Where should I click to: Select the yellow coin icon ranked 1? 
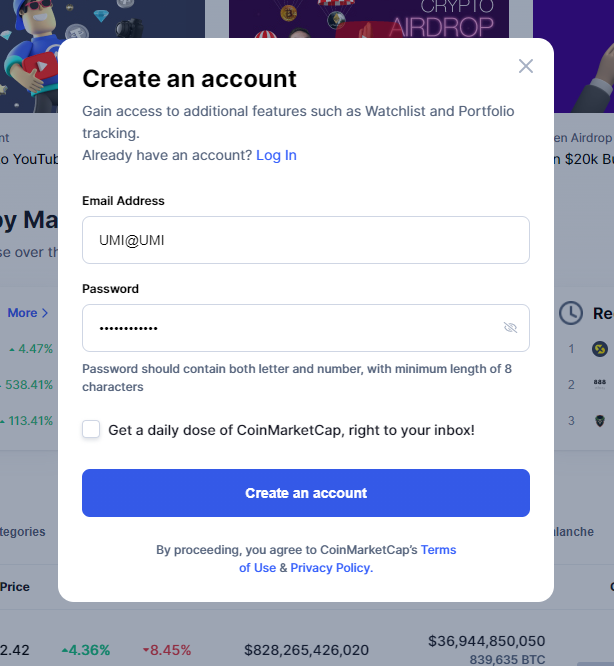coord(600,349)
